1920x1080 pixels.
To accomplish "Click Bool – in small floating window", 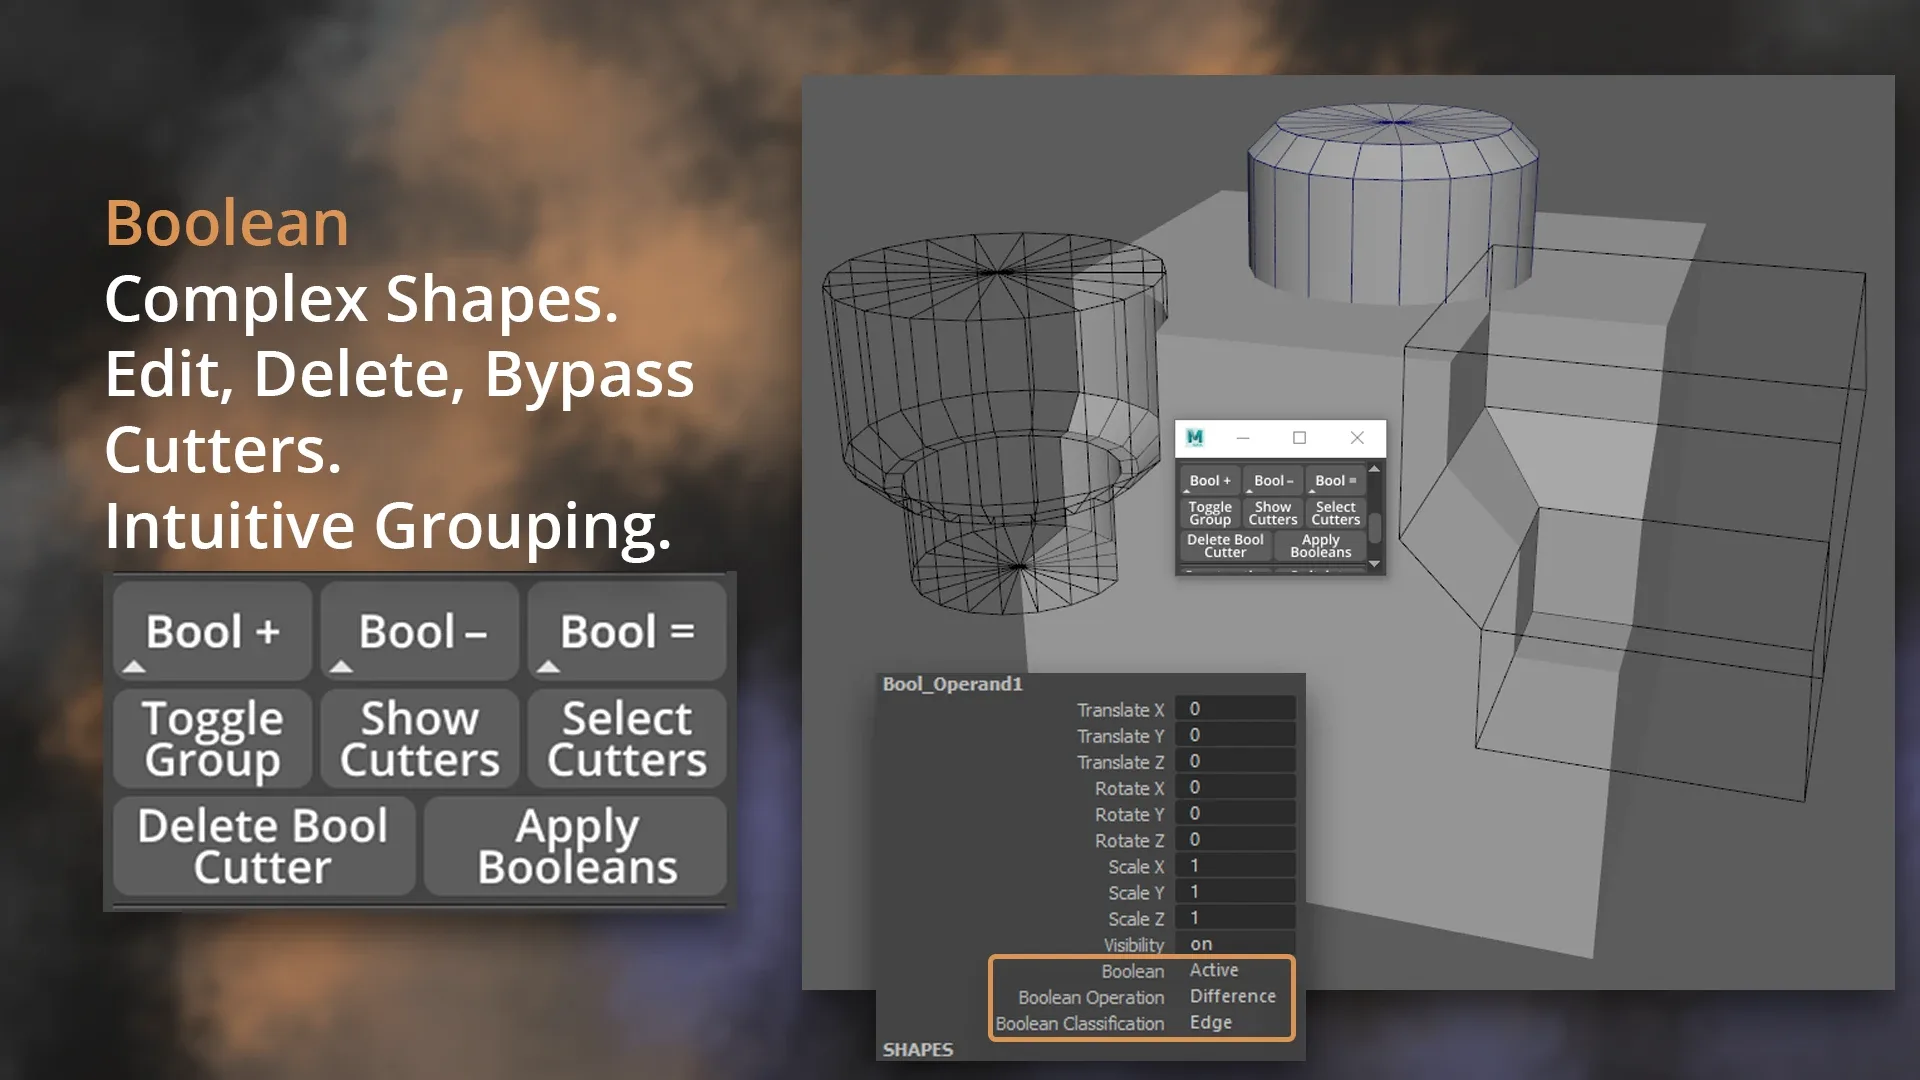I will (x=1273, y=481).
